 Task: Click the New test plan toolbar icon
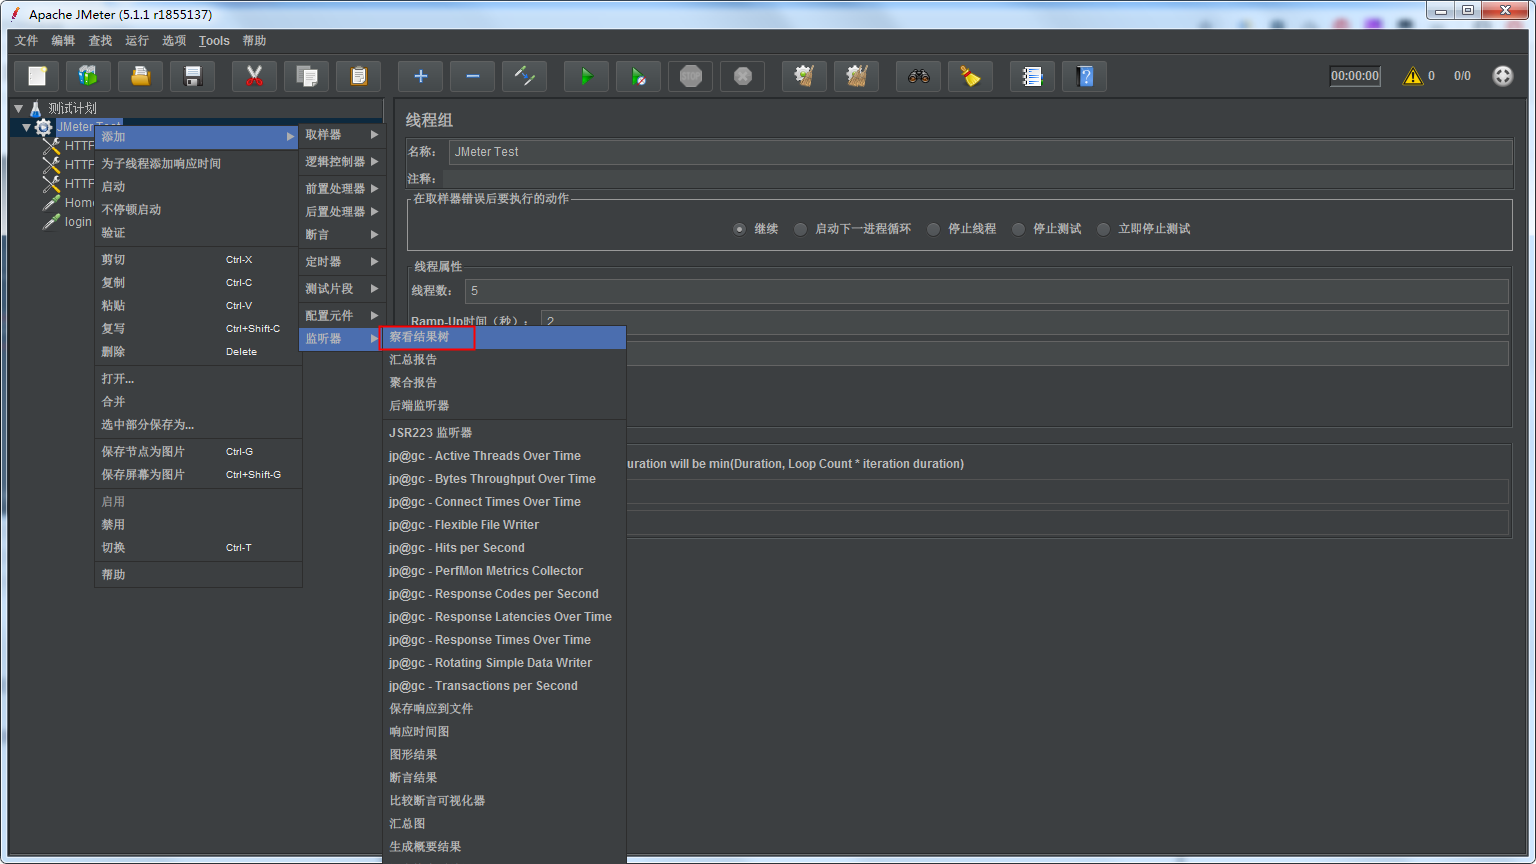click(37, 76)
